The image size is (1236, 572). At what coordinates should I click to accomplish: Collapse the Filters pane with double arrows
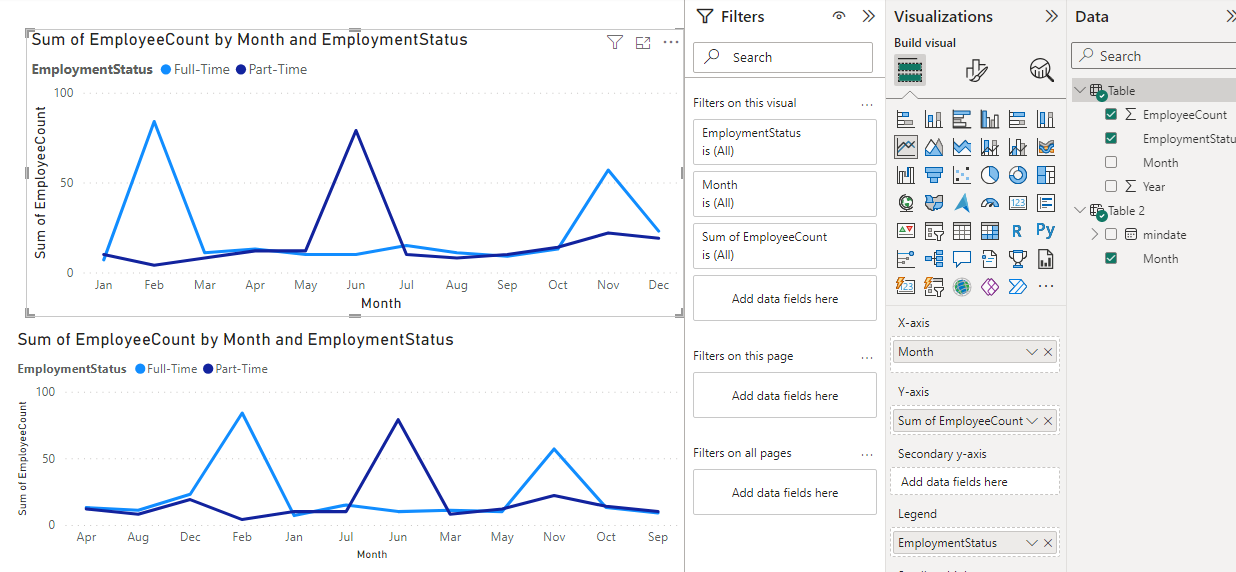pos(868,16)
